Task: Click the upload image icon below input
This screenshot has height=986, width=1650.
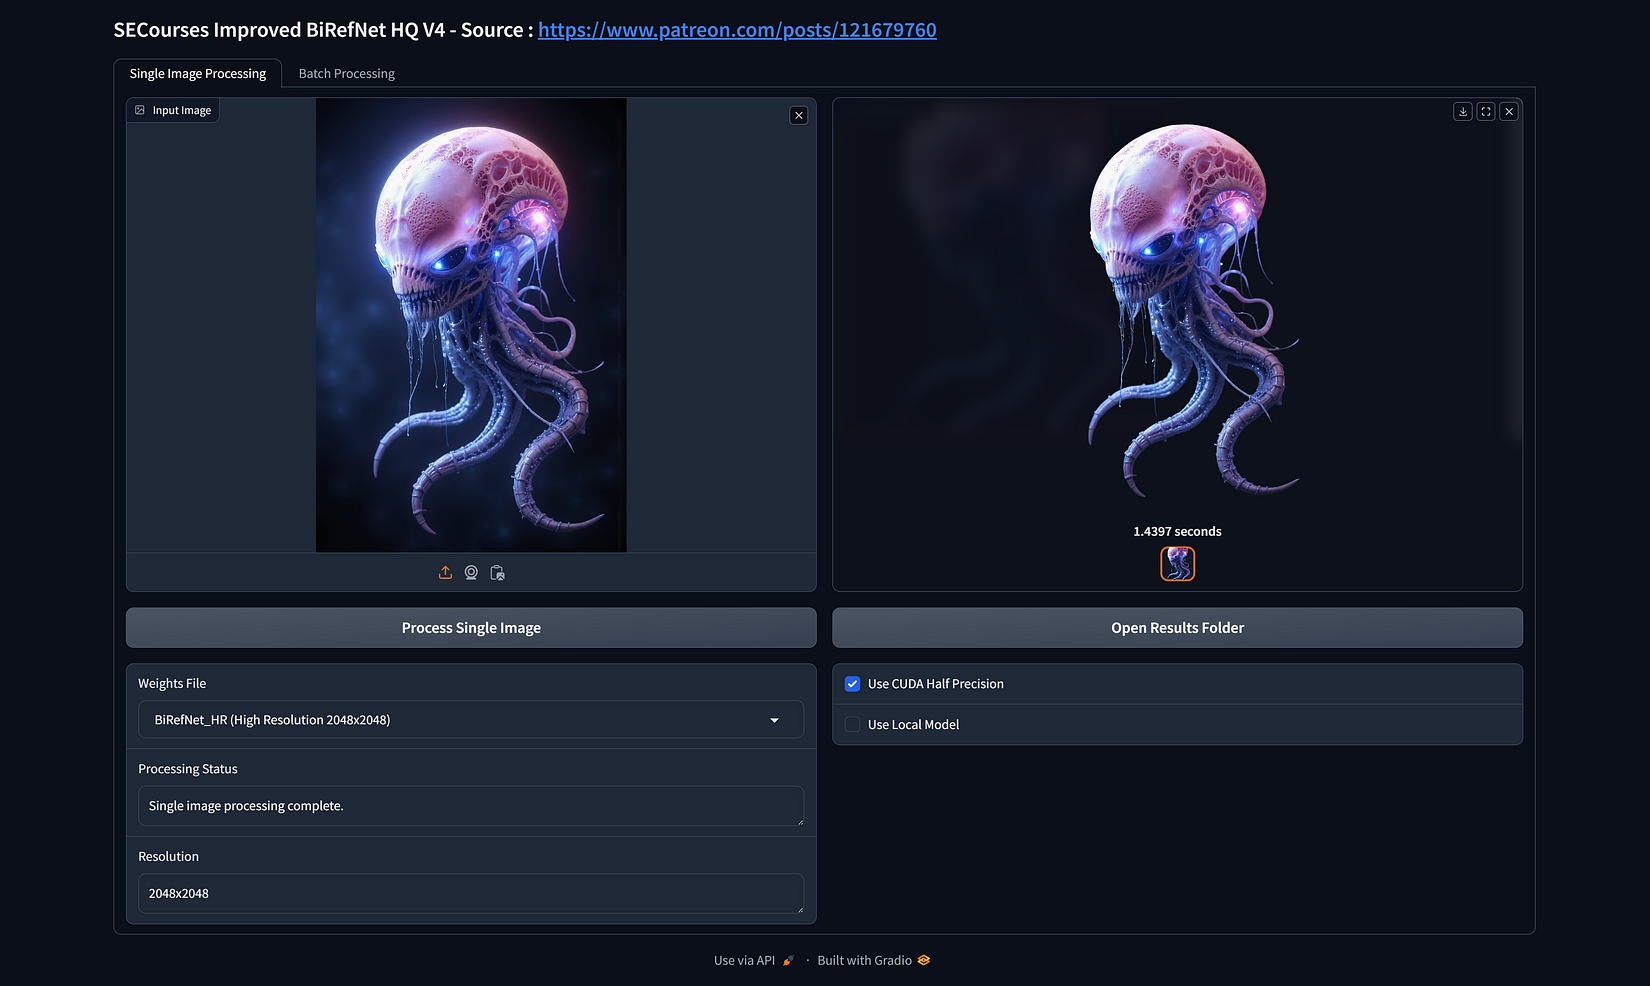Action: 445,573
